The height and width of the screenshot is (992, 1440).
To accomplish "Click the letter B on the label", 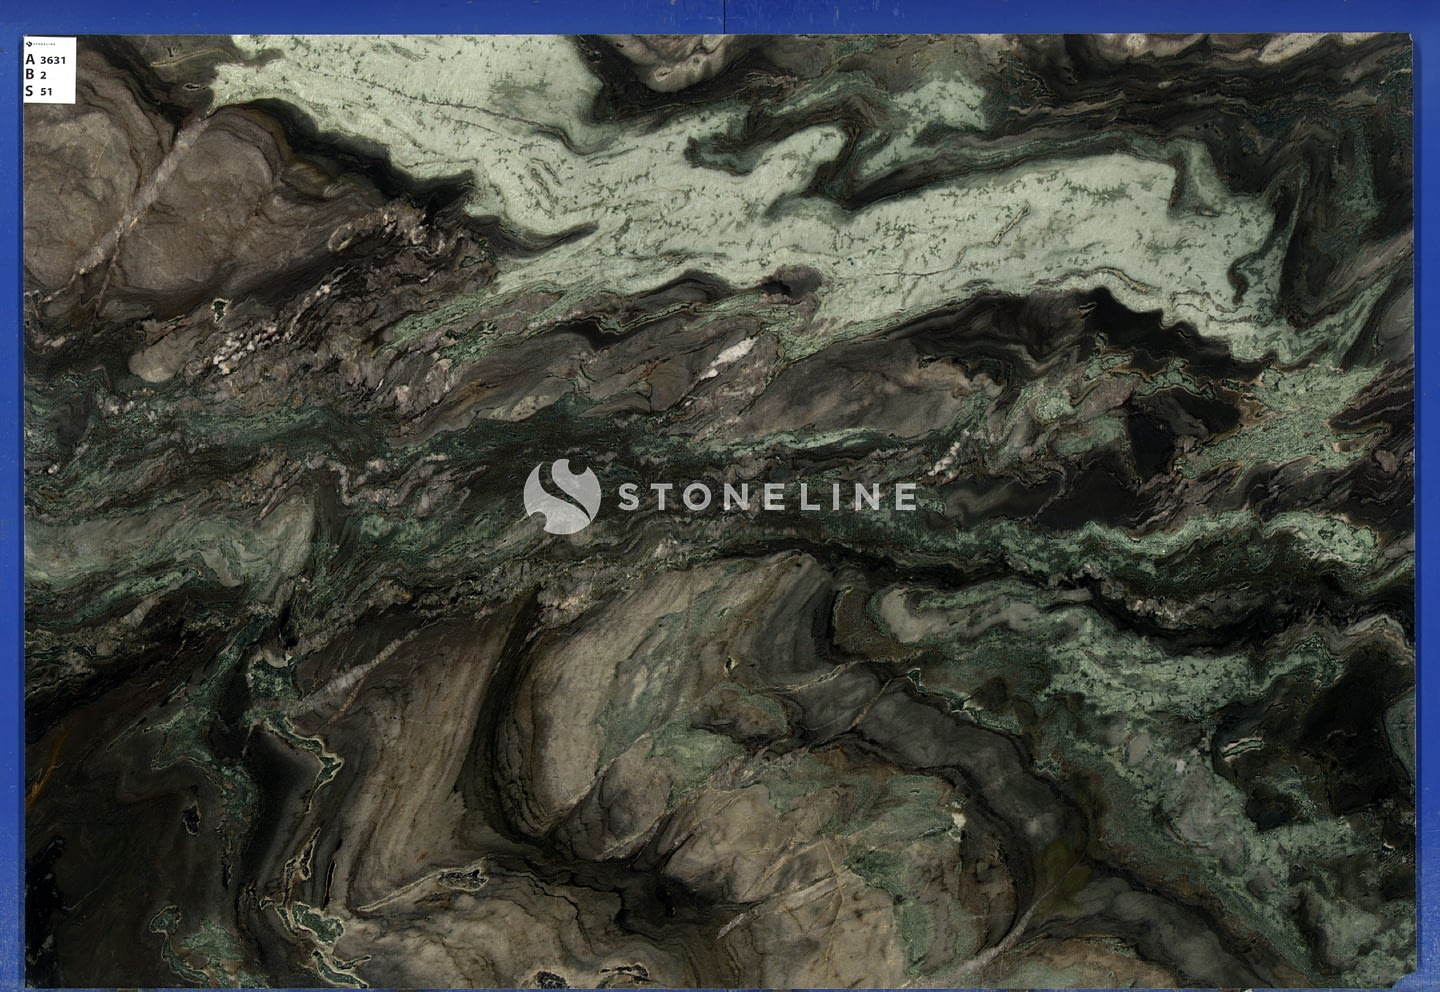I will click(x=30, y=75).
